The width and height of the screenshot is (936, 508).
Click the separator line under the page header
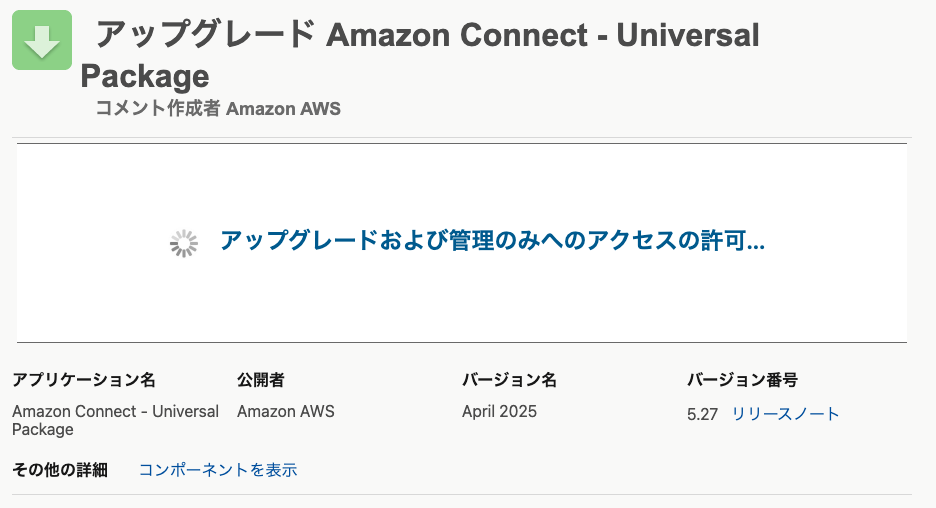pos(462,138)
